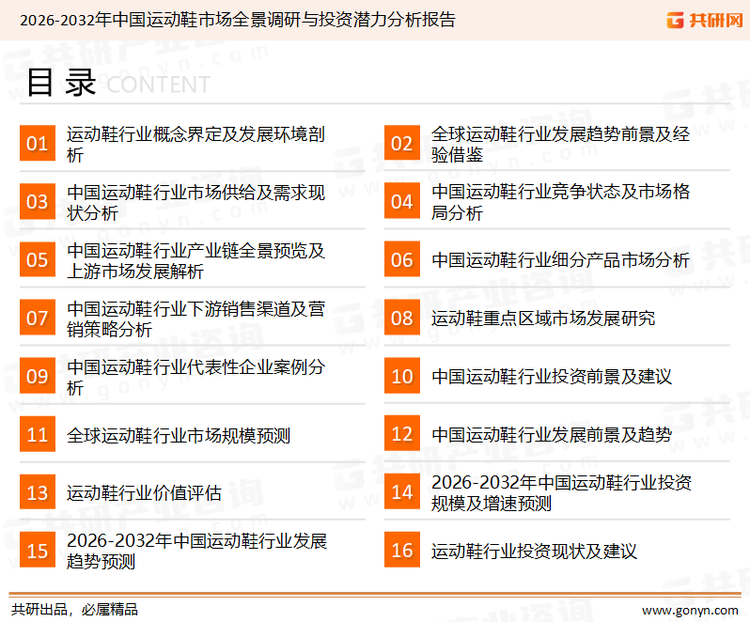Select chapter 运动鞋行业价值评估
Image resolution: width=750 pixels, height=622 pixels.
point(144,493)
